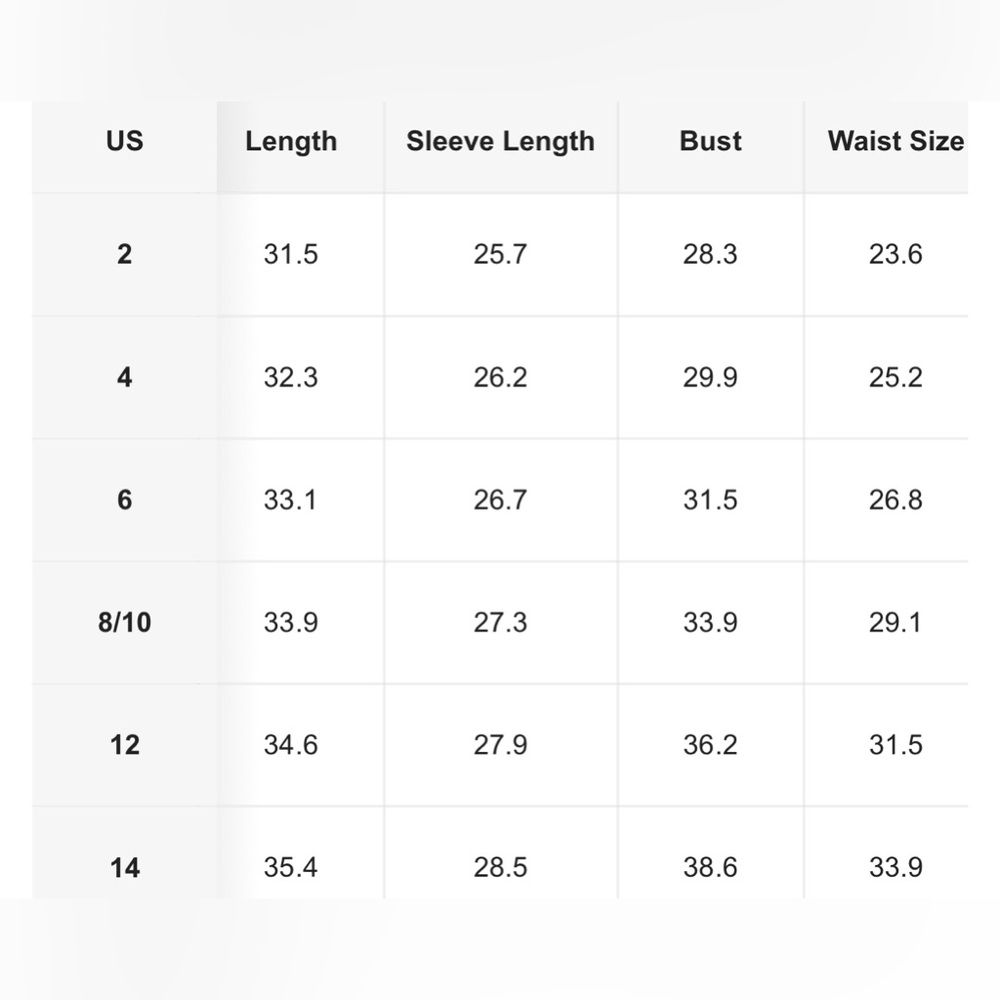
Task: Click the Waist Size column header
Action: coord(895,141)
